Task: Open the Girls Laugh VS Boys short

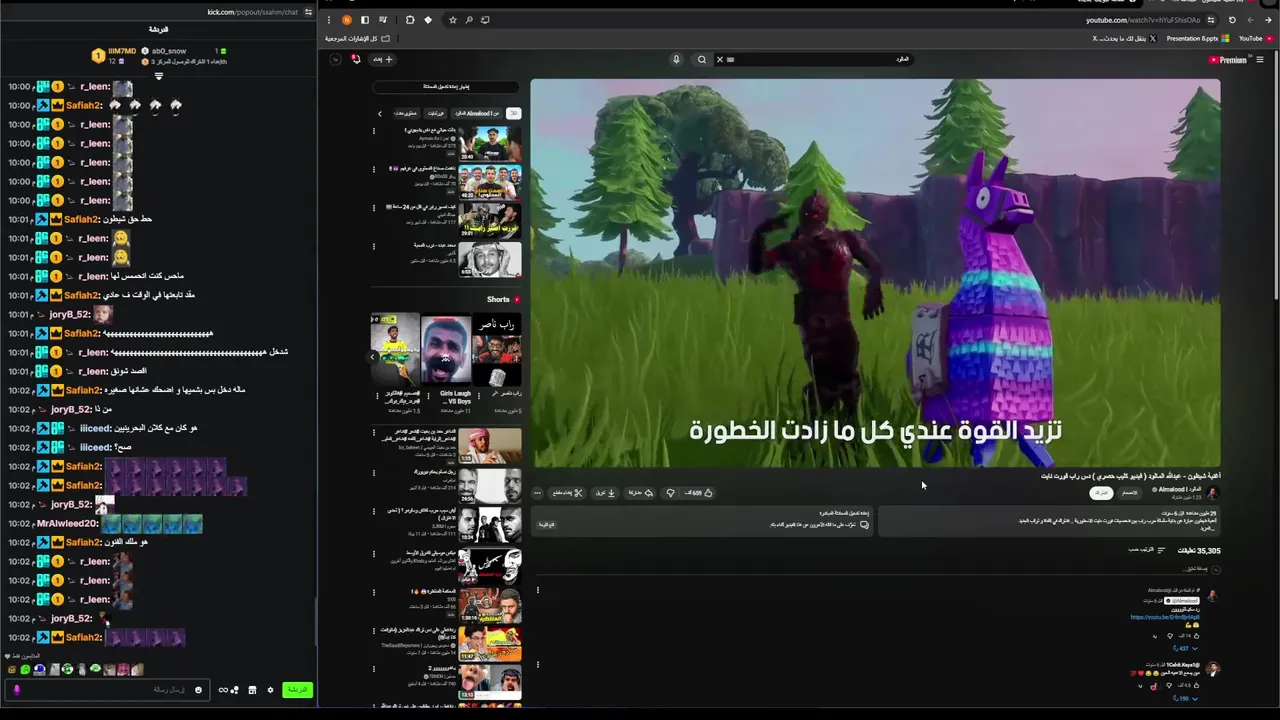Action: tap(446, 351)
